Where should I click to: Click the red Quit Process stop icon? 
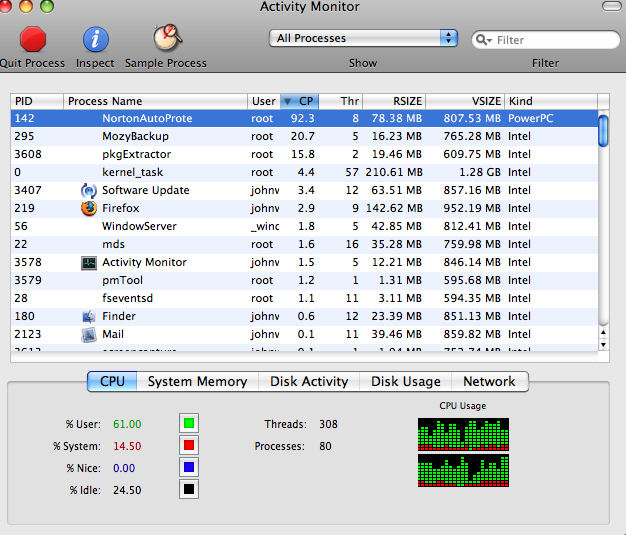pyautogui.click(x=34, y=39)
